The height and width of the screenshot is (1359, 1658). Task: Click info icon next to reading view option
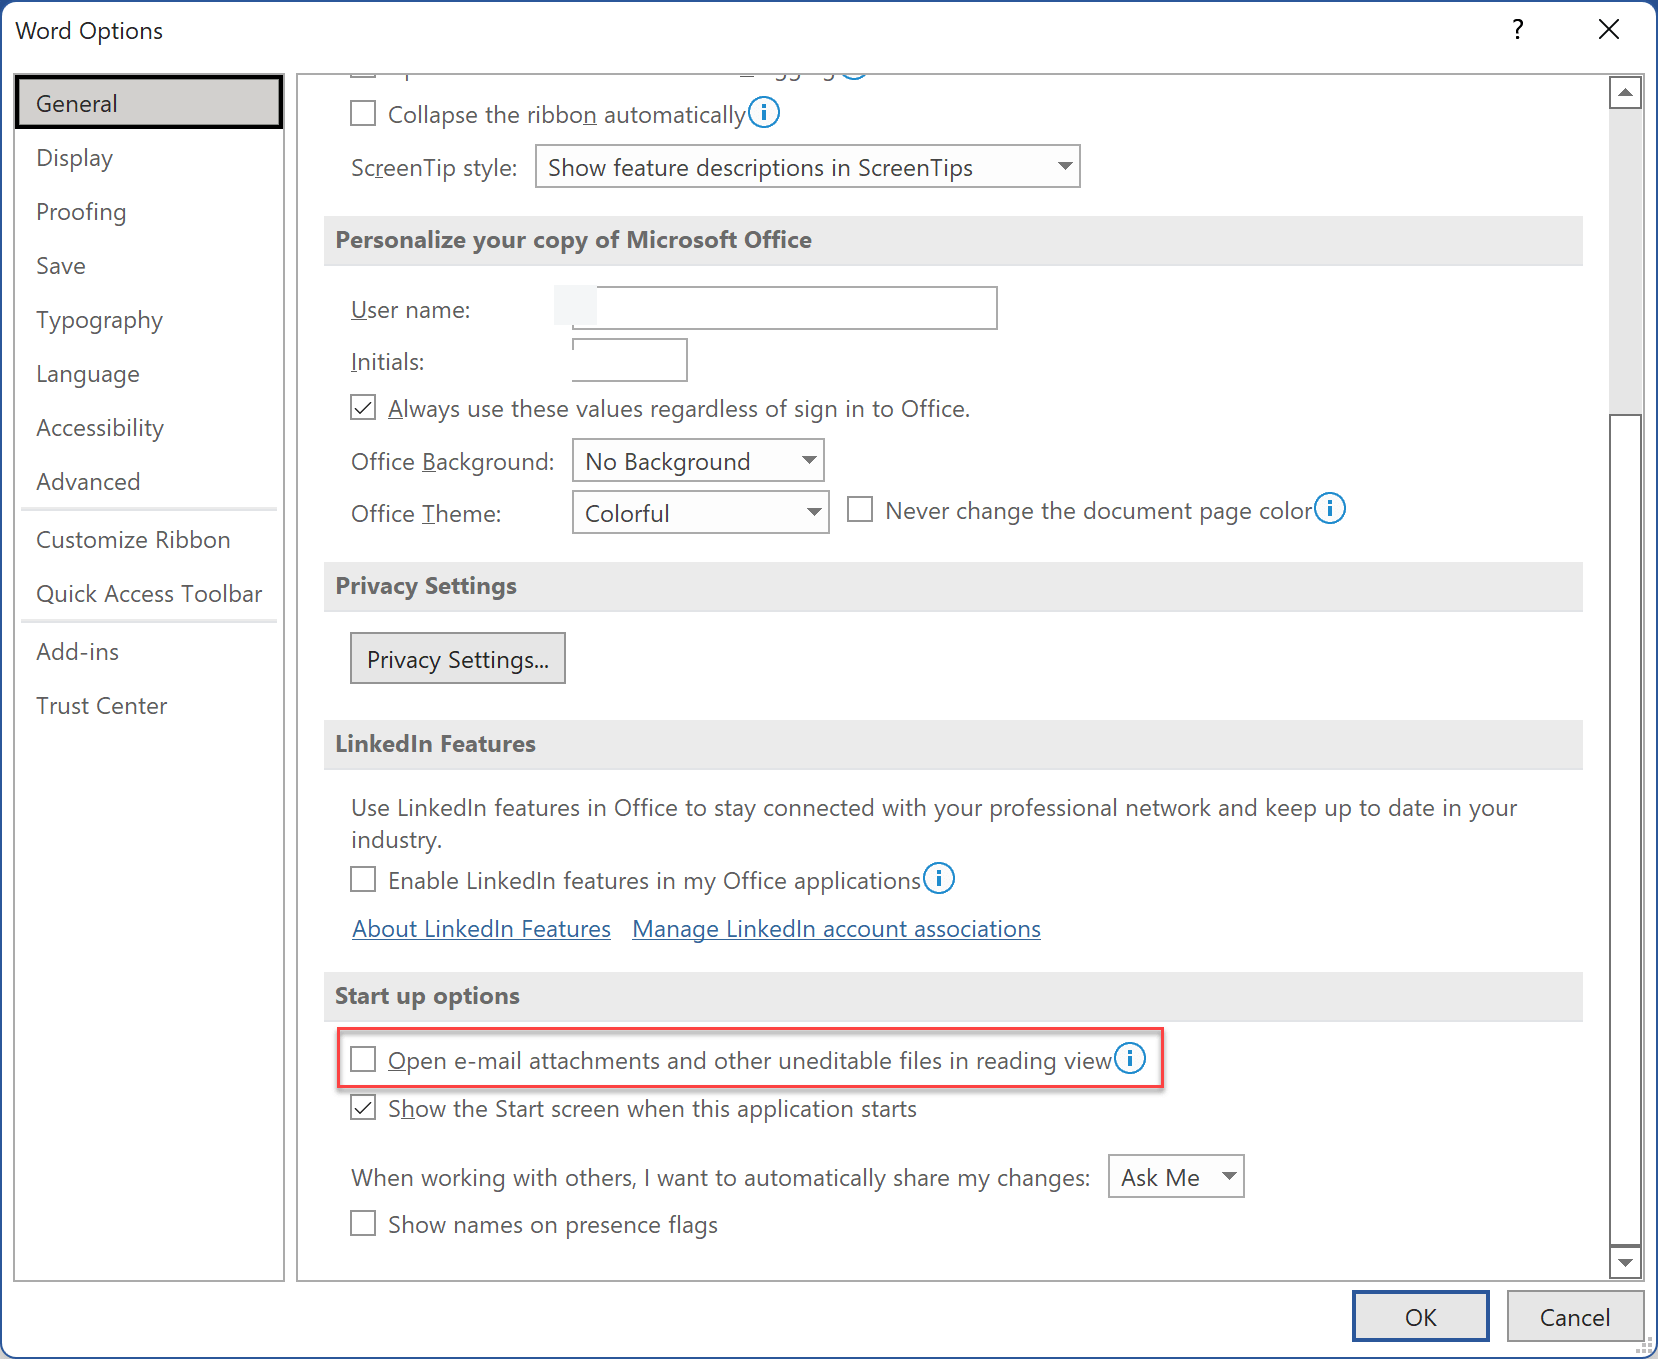pyautogui.click(x=1130, y=1058)
